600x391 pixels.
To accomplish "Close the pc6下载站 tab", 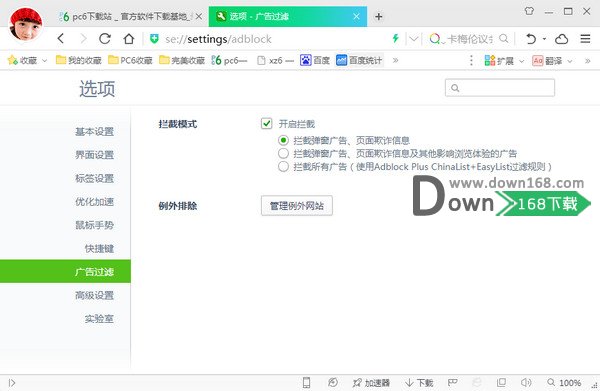I will [x=199, y=16].
